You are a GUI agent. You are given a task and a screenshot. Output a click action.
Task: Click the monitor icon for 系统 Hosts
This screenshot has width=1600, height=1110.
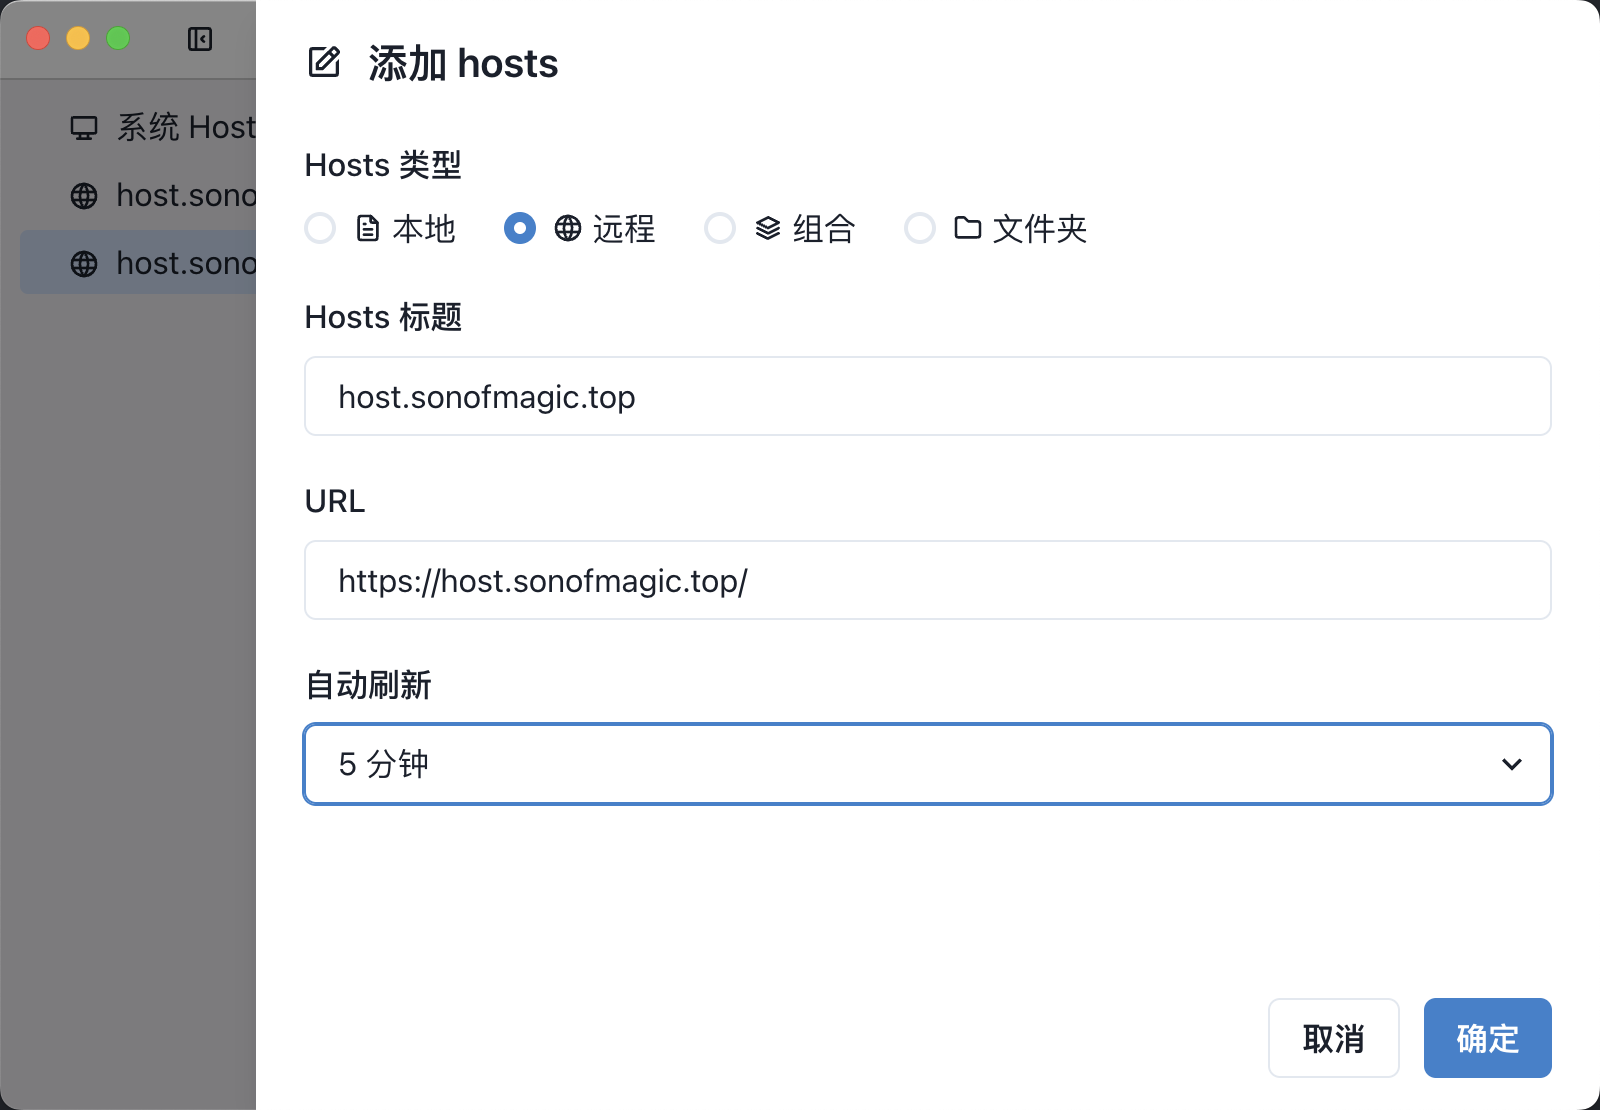[x=84, y=128]
